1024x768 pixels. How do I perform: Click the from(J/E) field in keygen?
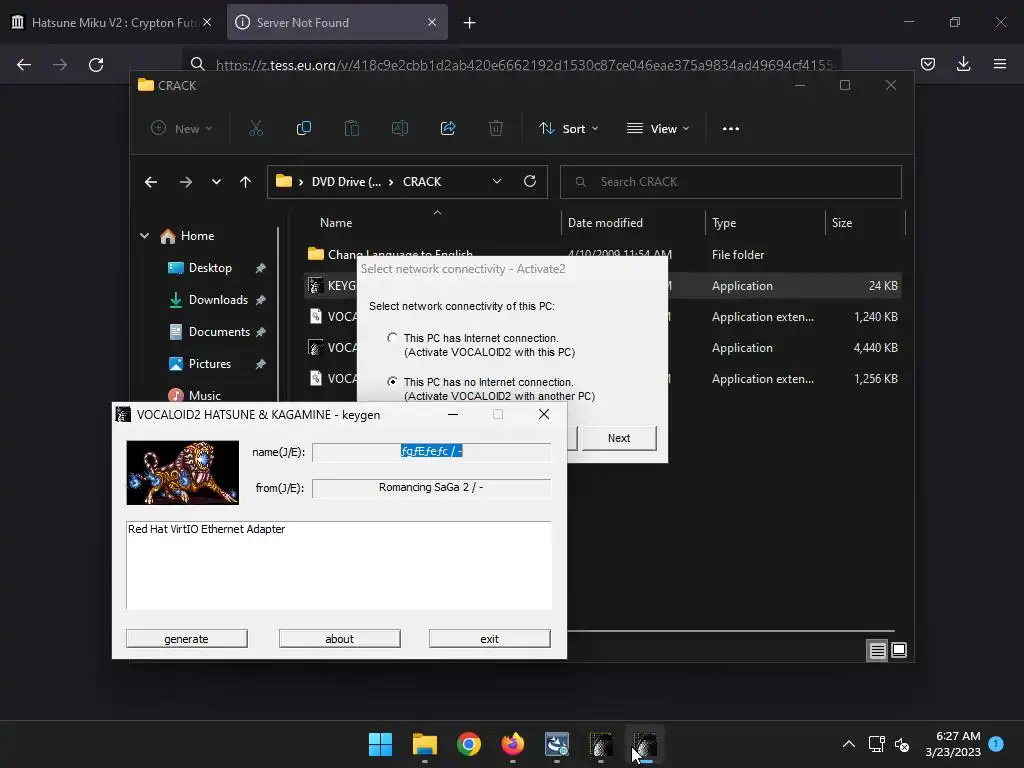(432, 488)
